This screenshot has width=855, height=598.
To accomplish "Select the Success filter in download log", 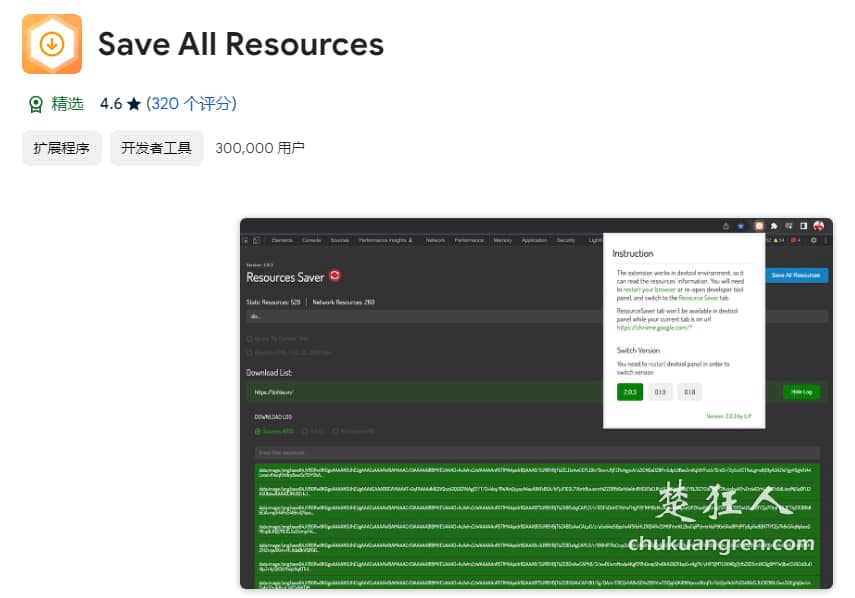I will (x=257, y=431).
